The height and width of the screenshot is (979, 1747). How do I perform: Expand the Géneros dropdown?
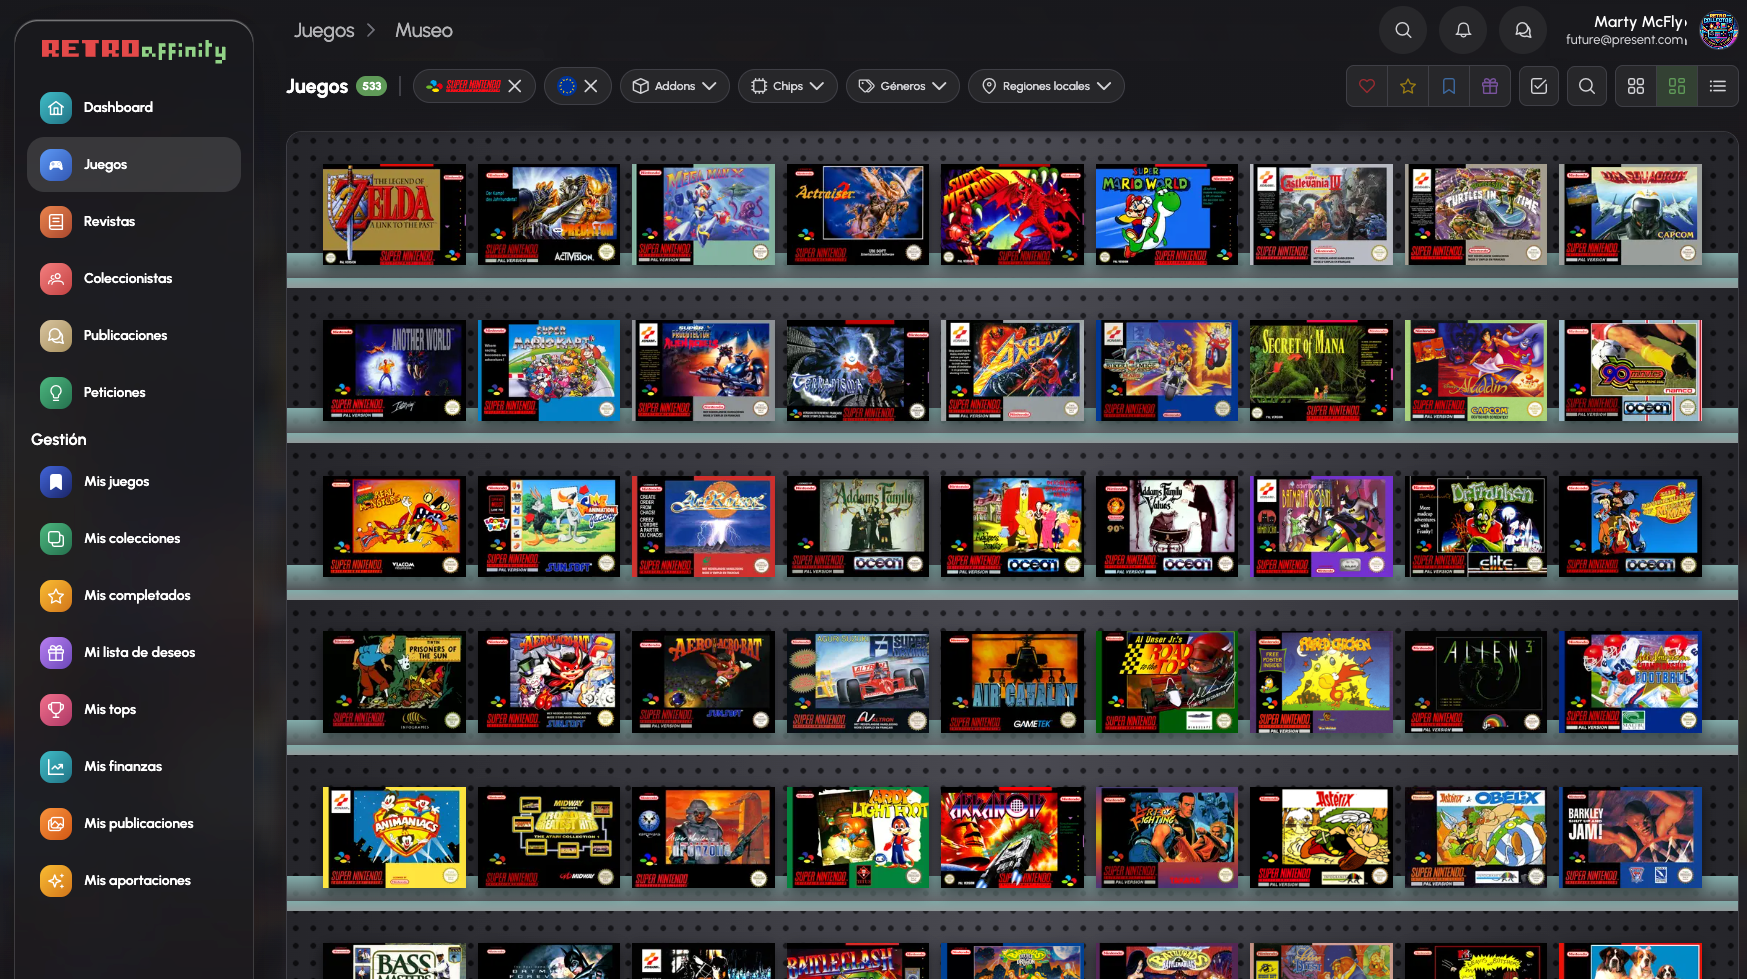tap(903, 86)
